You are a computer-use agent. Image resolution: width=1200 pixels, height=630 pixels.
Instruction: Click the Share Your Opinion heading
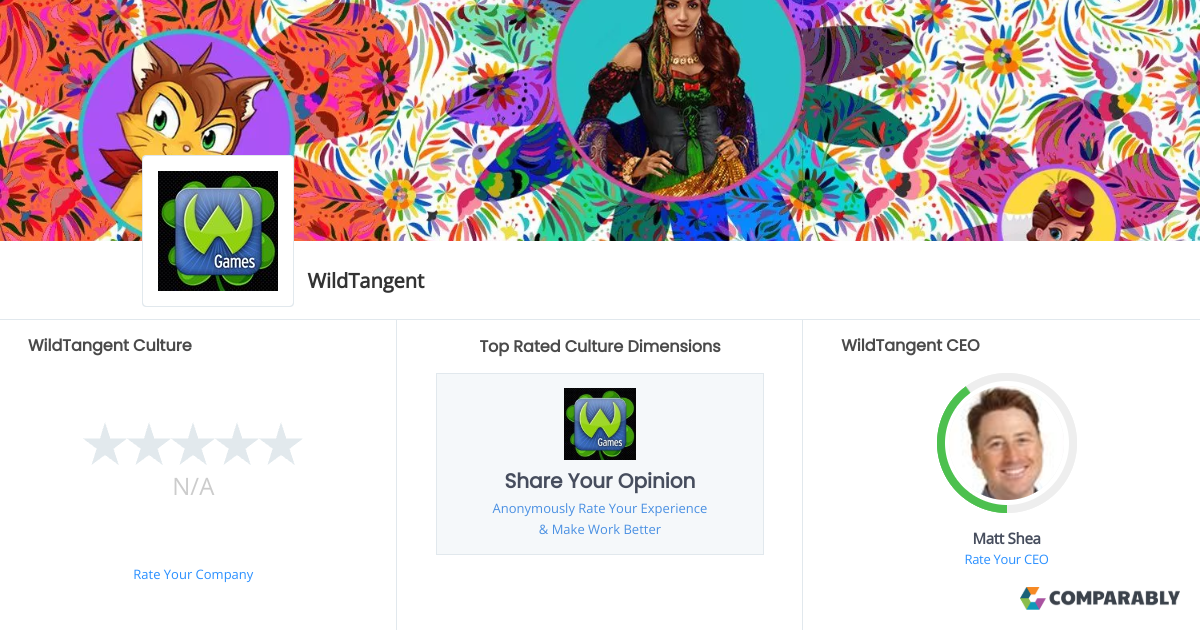coord(600,481)
